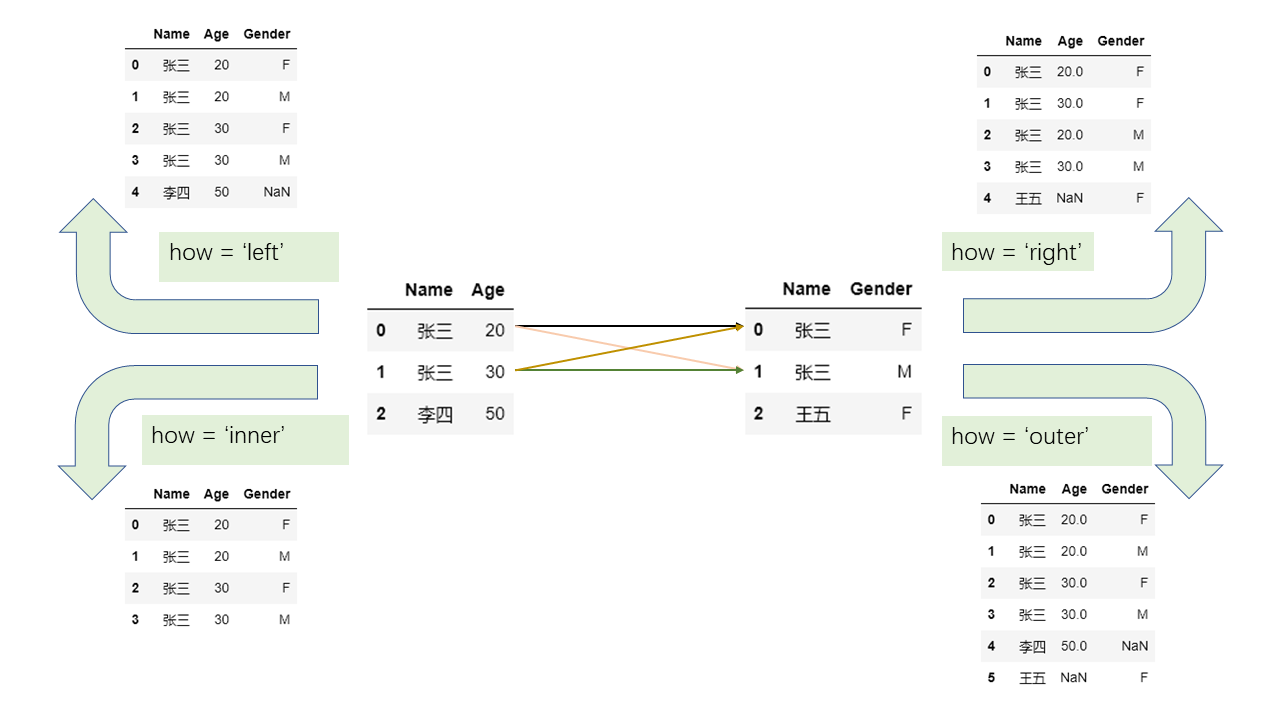Click the NaN Age cell in the right-join table

(1069, 198)
